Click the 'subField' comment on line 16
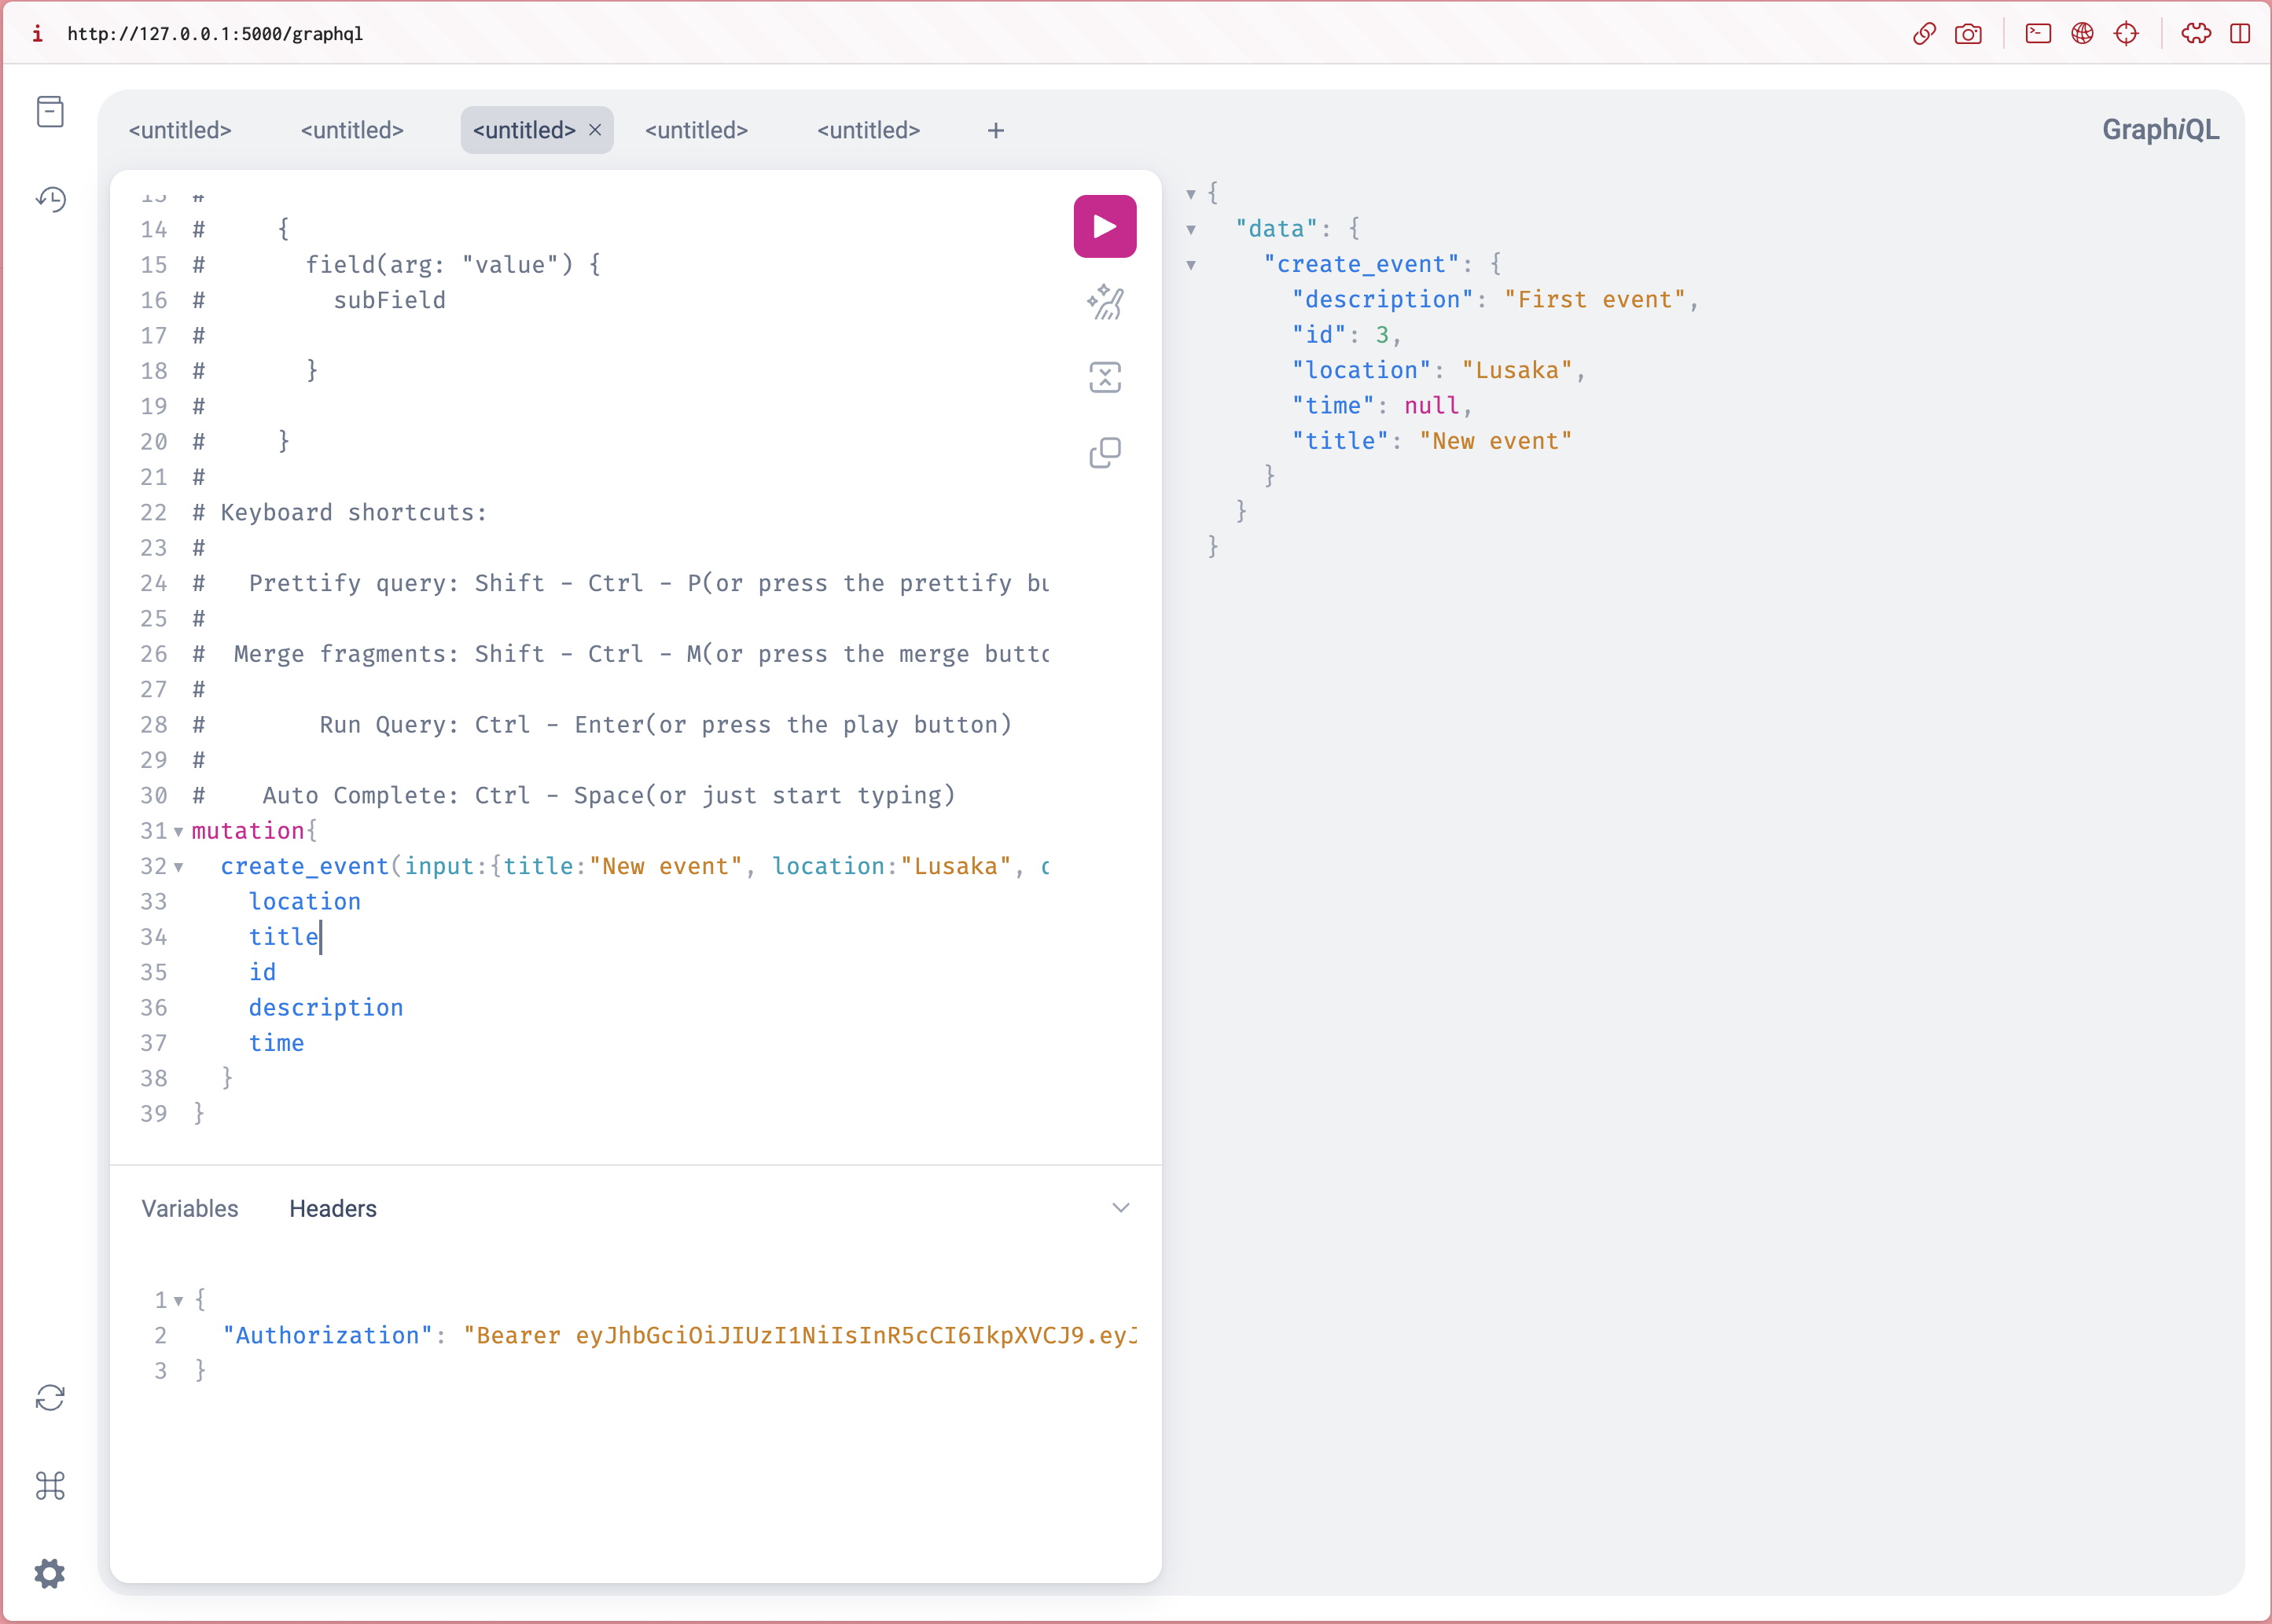The image size is (2272, 1624). point(389,300)
